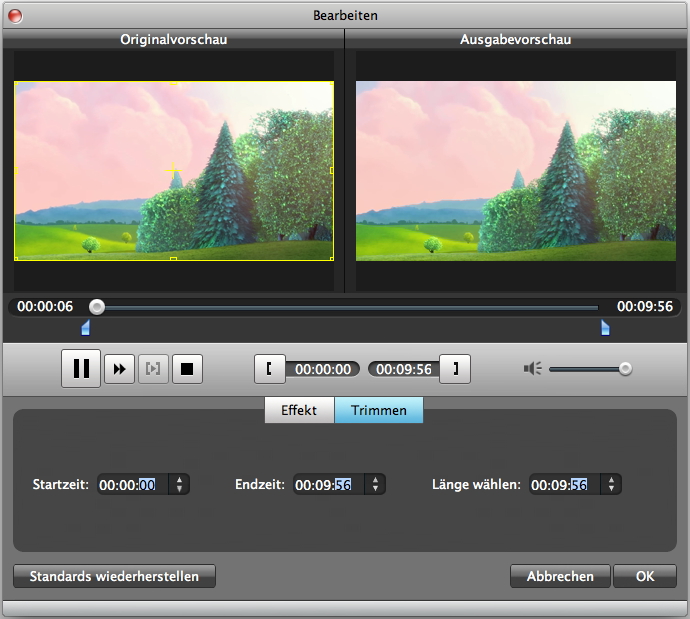Increase Länge wählen with the up arrow
690x619 pixels.
pyautogui.click(x=611, y=480)
